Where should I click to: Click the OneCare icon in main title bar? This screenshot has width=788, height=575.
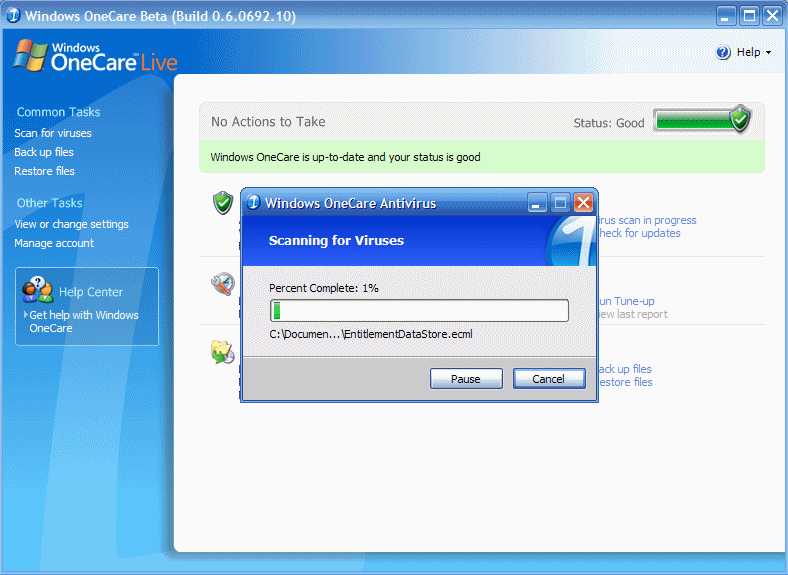(13, 16)
